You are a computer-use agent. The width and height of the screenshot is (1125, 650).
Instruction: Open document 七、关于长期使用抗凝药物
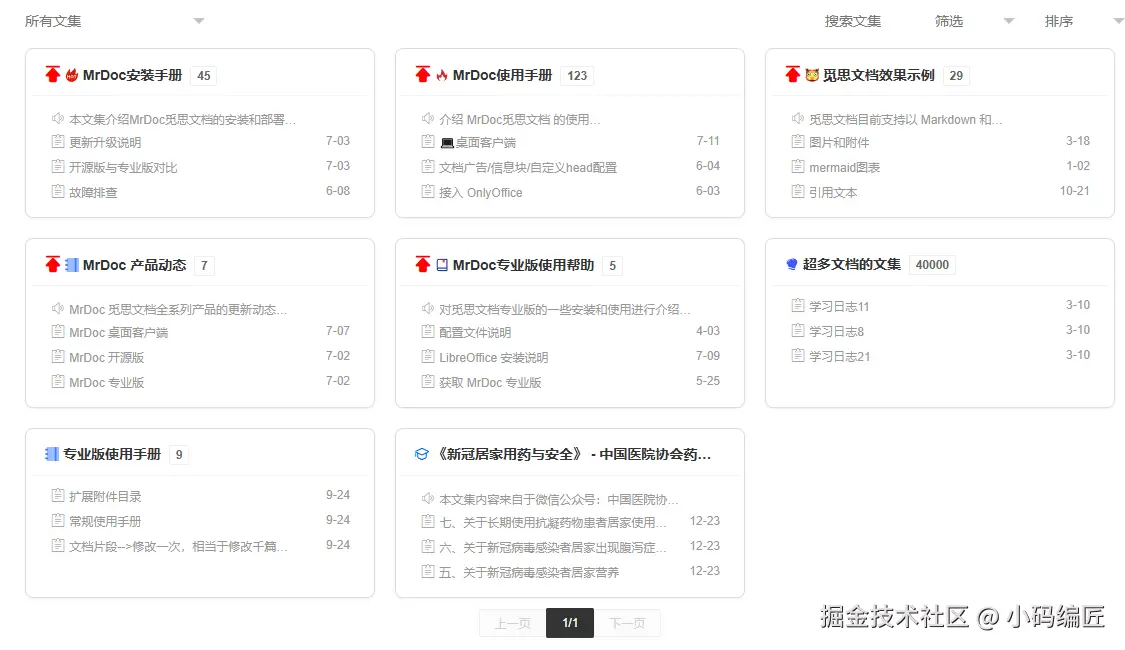click(552, 522)
